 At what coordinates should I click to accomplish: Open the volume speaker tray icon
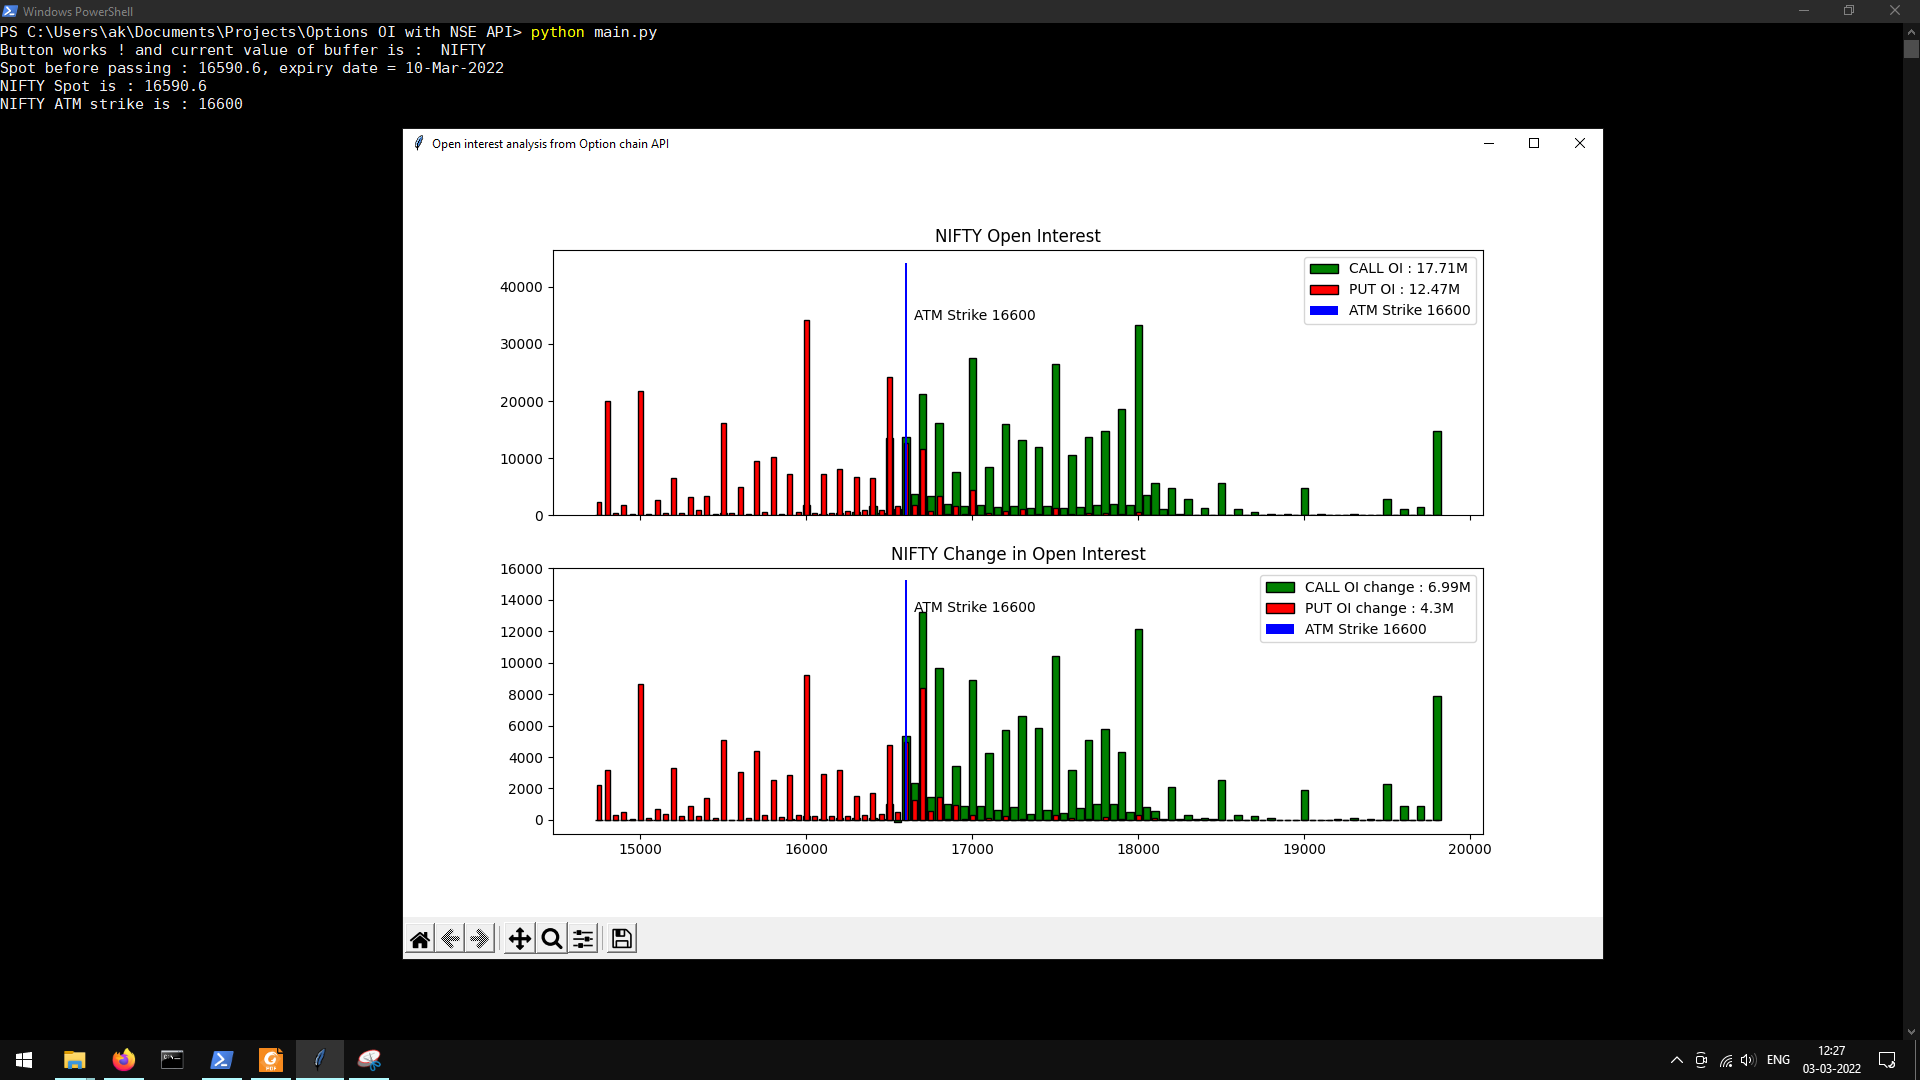pyautogui.click(x=1748, y=1060)
